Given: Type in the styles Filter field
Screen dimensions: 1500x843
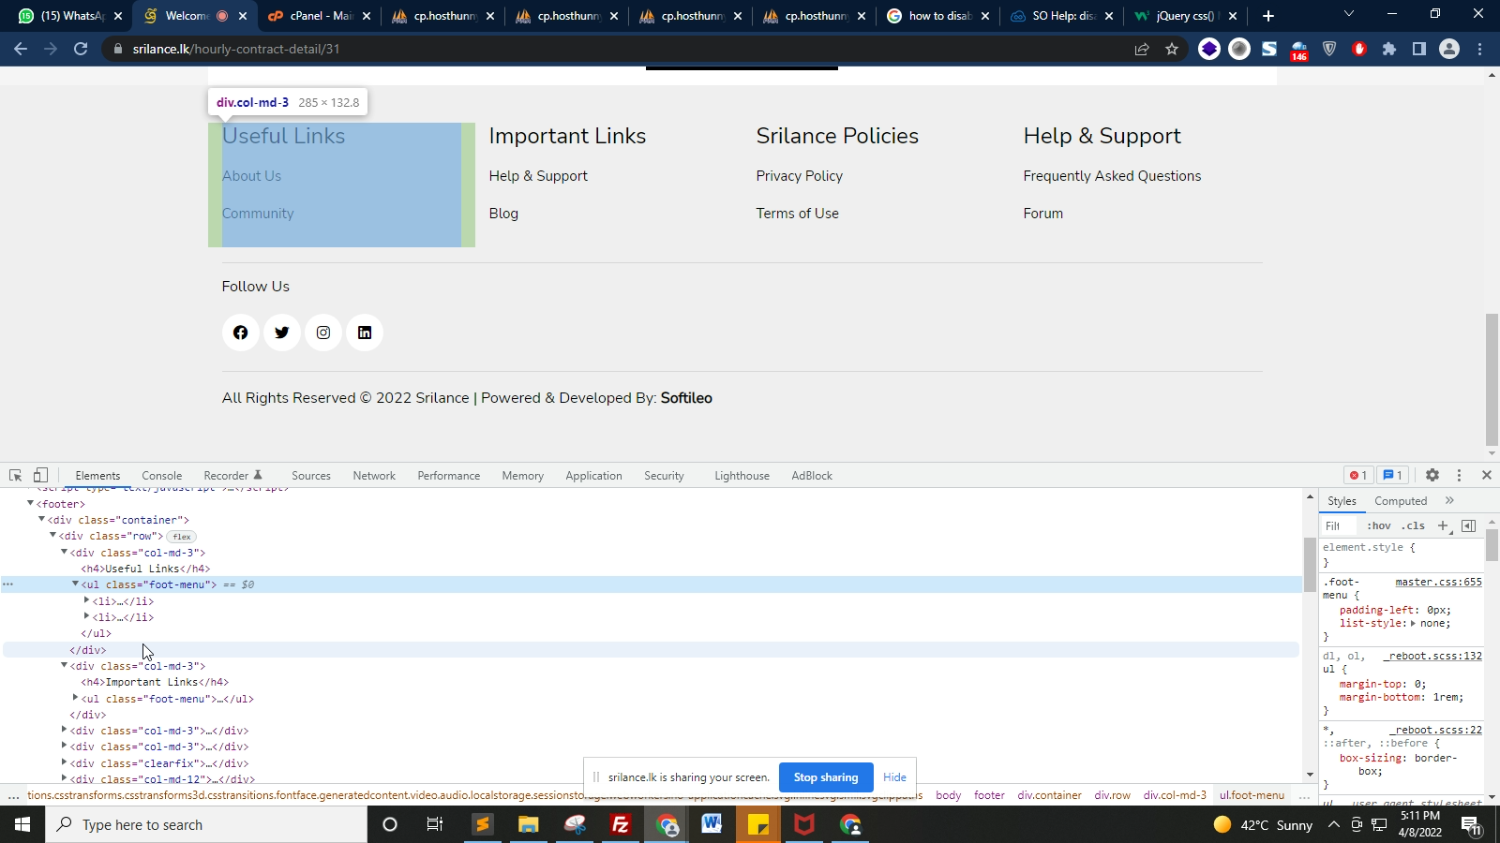Looking at the screenshot, I should point(1338,526).
